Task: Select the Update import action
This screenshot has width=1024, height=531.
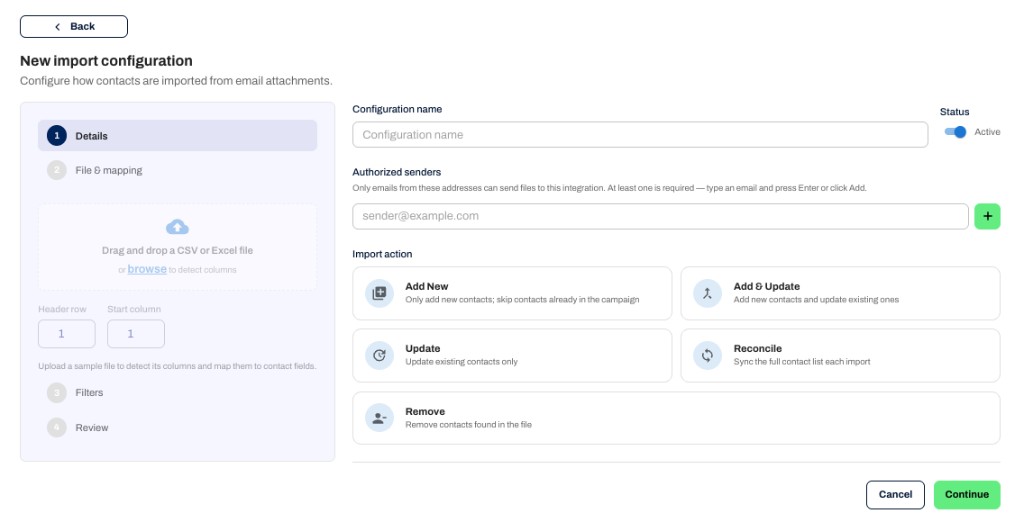Action: [x=512, y=355]
